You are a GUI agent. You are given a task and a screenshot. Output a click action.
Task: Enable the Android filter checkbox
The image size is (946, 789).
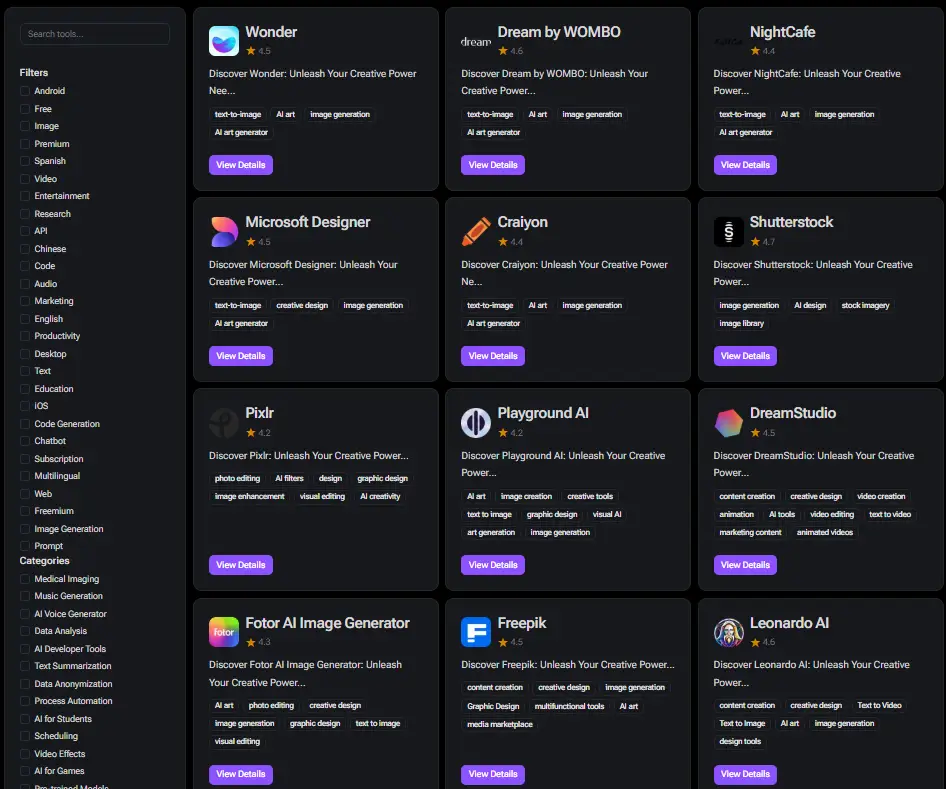coord(25,91)
